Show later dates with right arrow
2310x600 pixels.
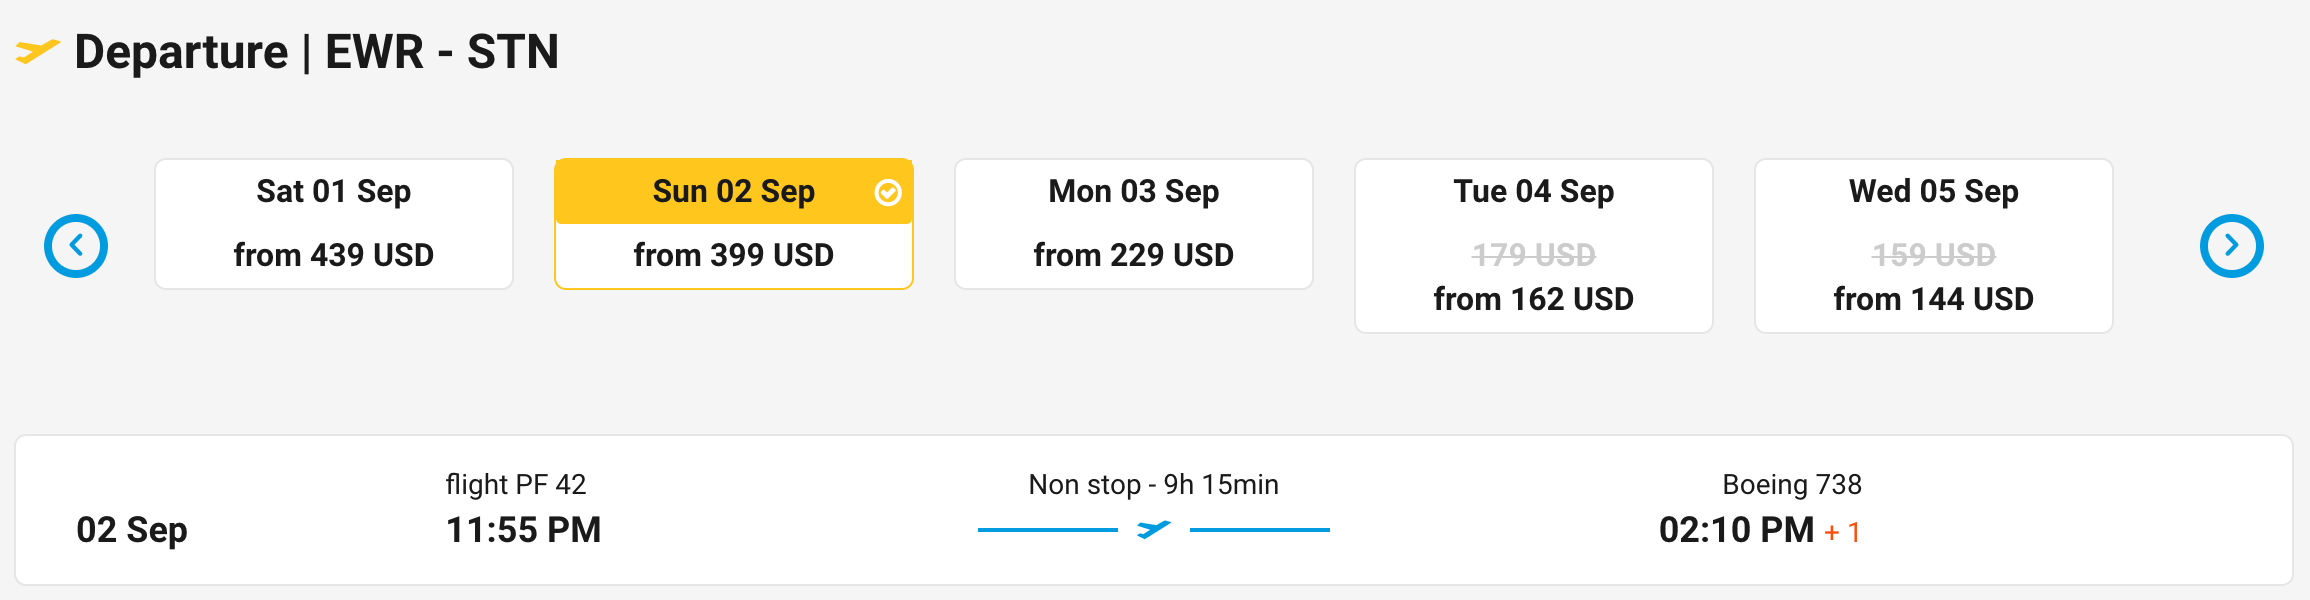click(2231, 246)
